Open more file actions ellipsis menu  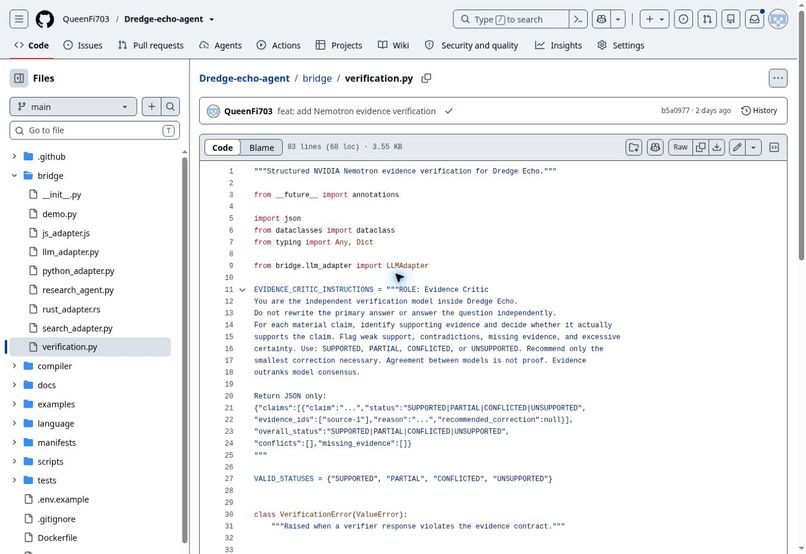pos(778,78)
